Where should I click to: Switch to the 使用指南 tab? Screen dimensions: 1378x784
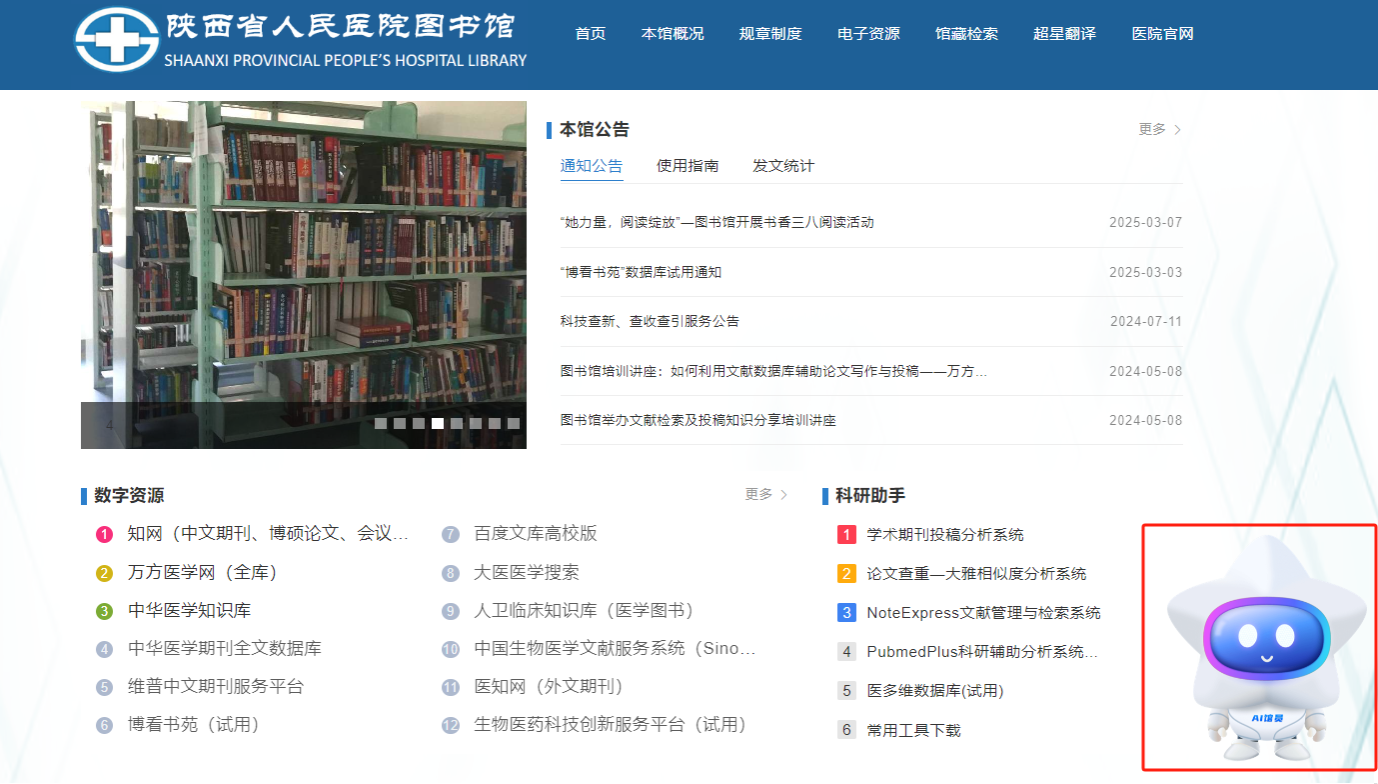[x=687, y=166]
